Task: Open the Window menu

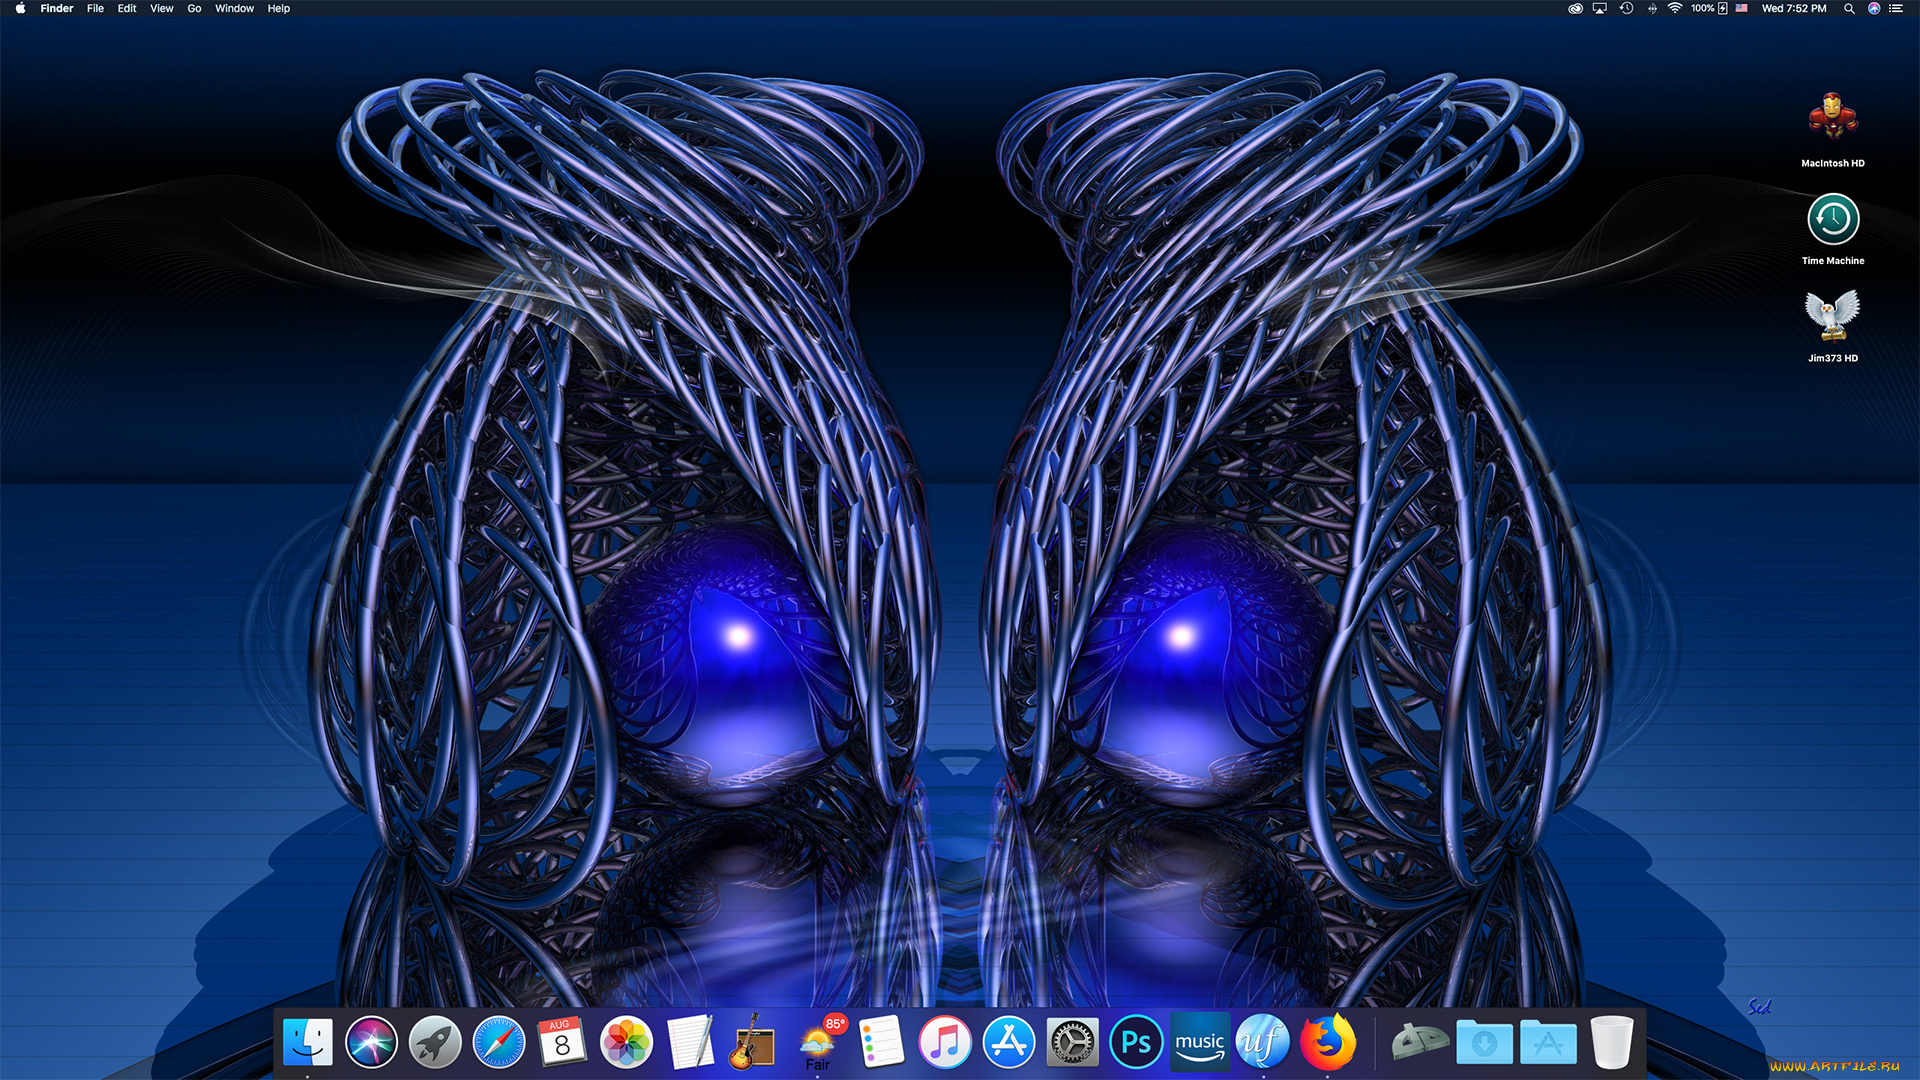Action: (x=234, y=8)
